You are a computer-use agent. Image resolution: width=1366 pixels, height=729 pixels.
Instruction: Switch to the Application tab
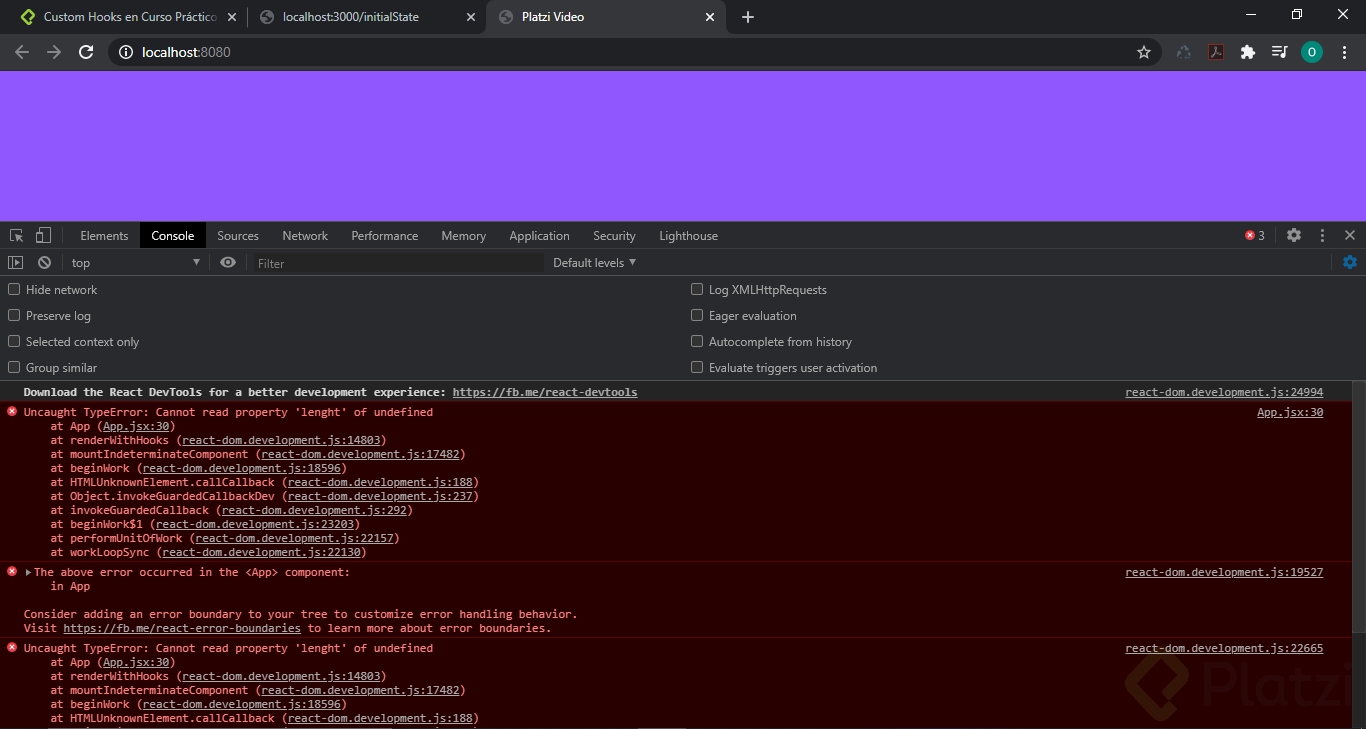[539, 236]
